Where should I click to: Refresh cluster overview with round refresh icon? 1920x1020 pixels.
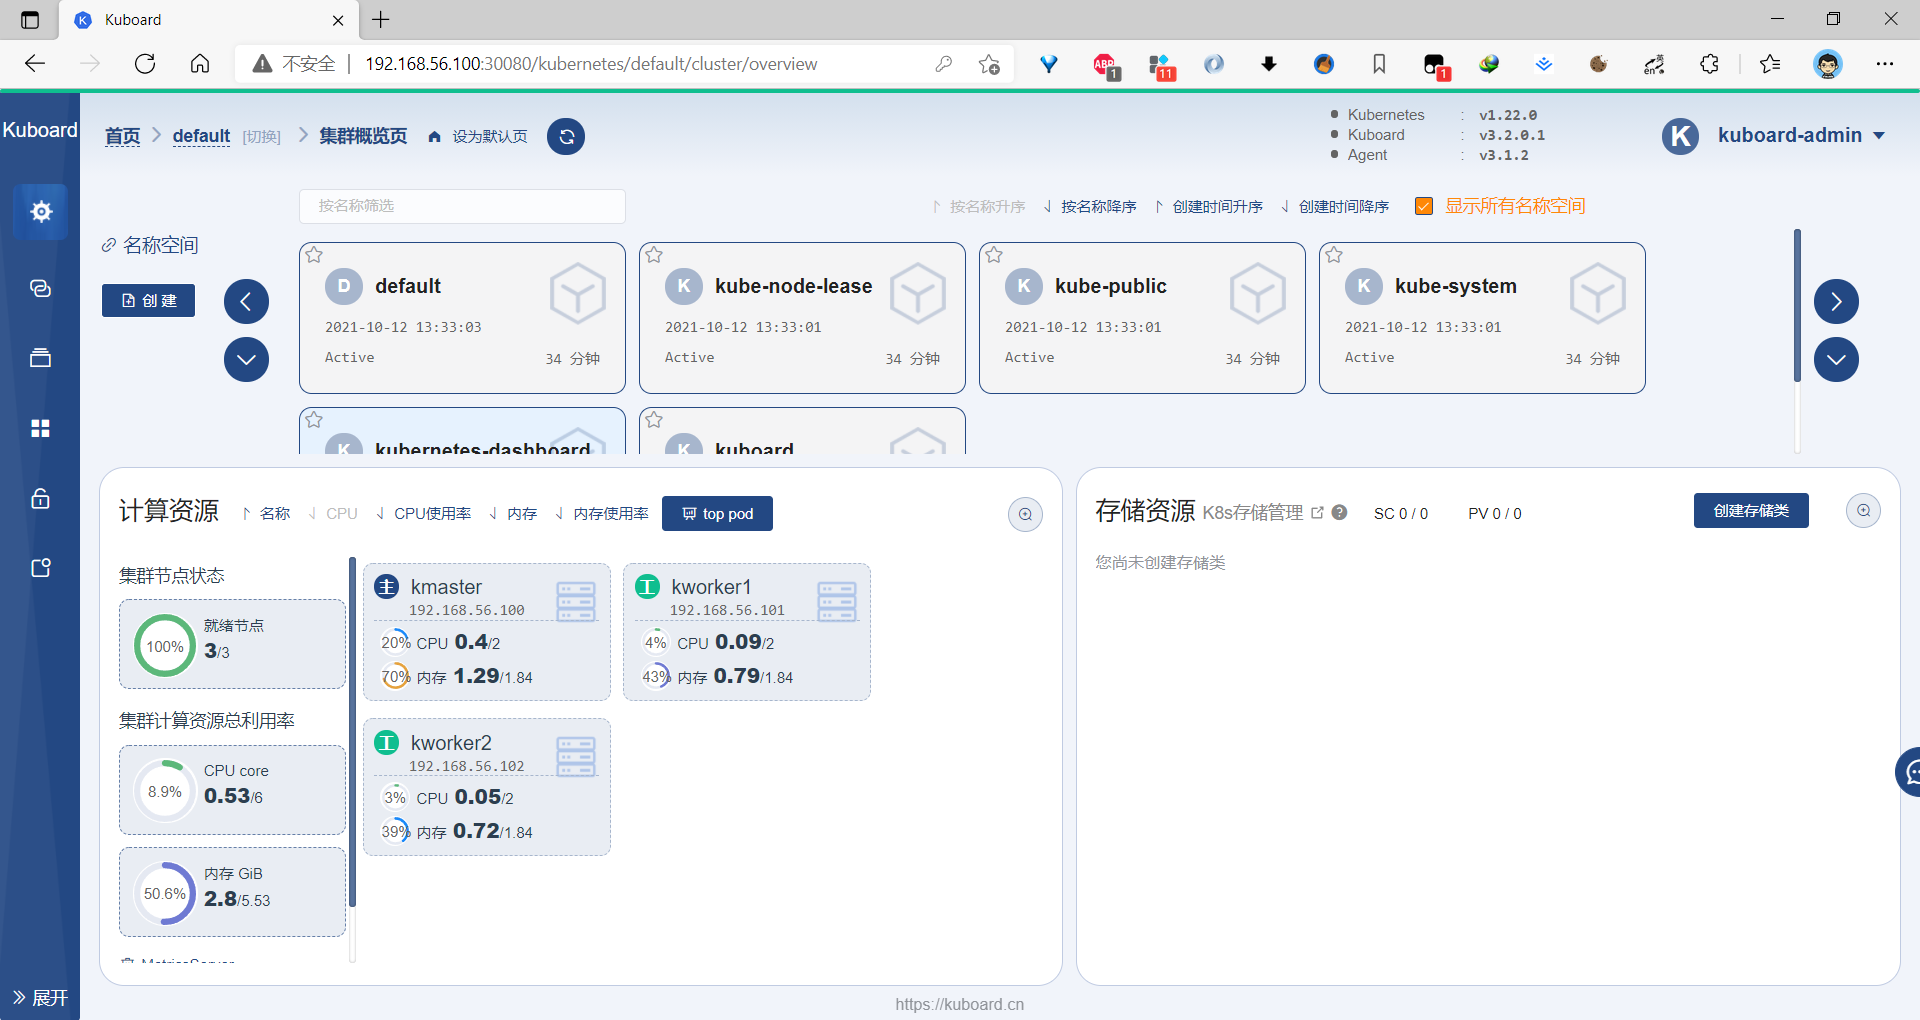(566, 136)
